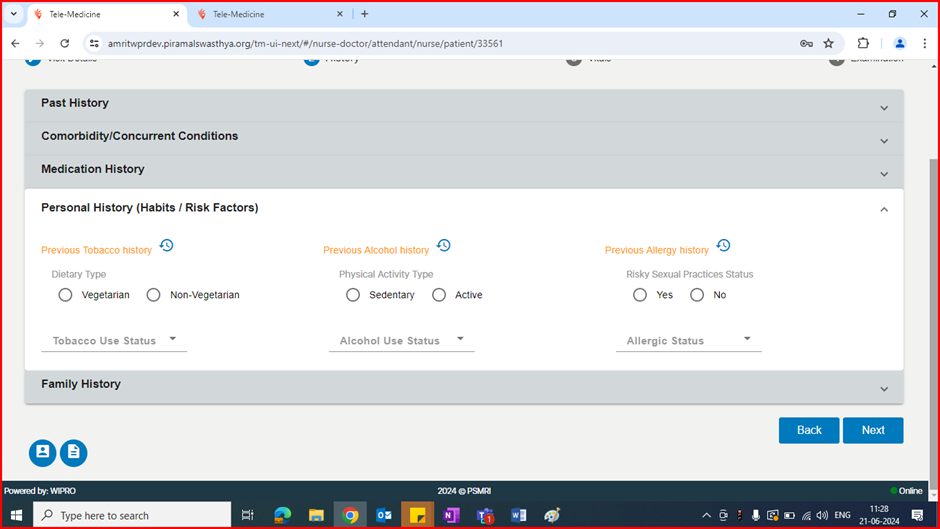This screenshot has height=529, width=940.
Task: Open Task View on the taskbar
Action: 247,515
